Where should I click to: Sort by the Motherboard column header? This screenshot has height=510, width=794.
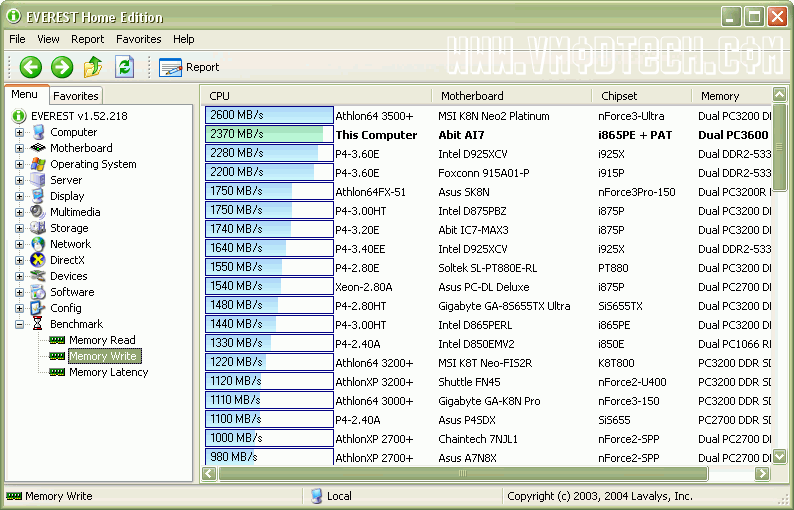click(511, 96)
